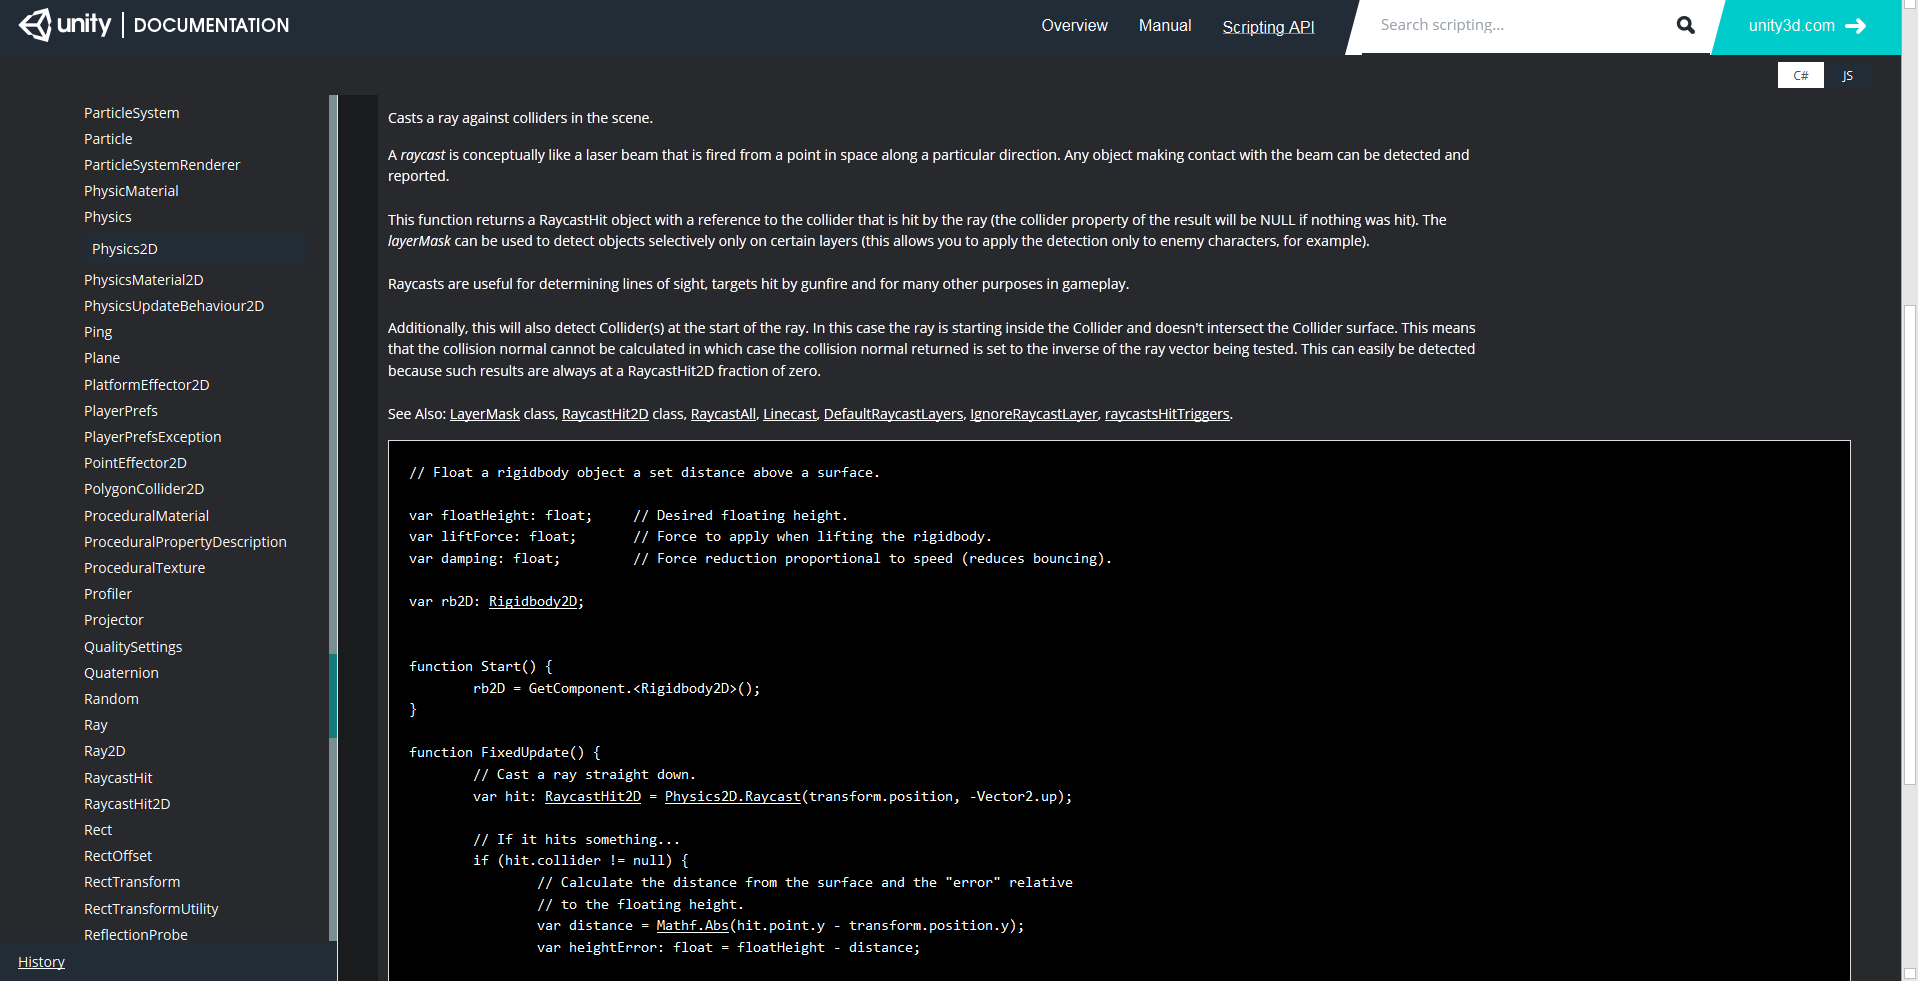Open the Linecast link in See Also
Image resolution: width=1918 pixels, height=981 pixels.
[x=789, y=413]
